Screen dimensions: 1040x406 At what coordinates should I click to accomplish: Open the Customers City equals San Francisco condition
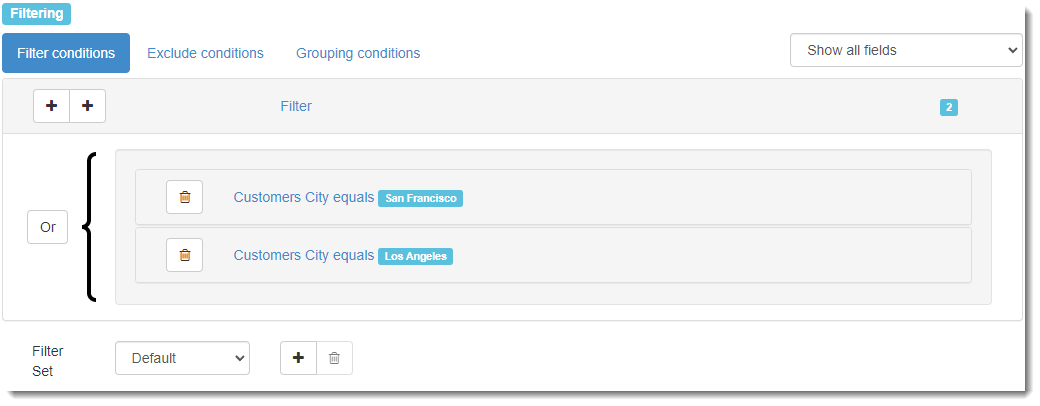click(304, 197)
